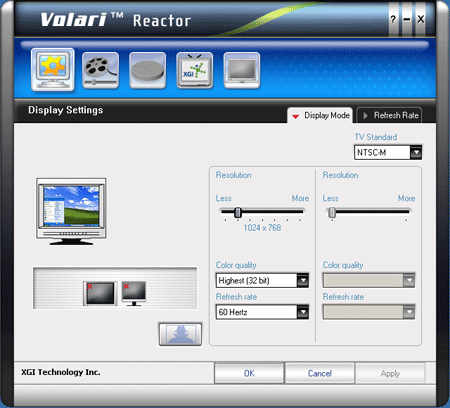Click the XGI Technology Inc. label
The image size is (450, 408).
click(x=61, y=372)
